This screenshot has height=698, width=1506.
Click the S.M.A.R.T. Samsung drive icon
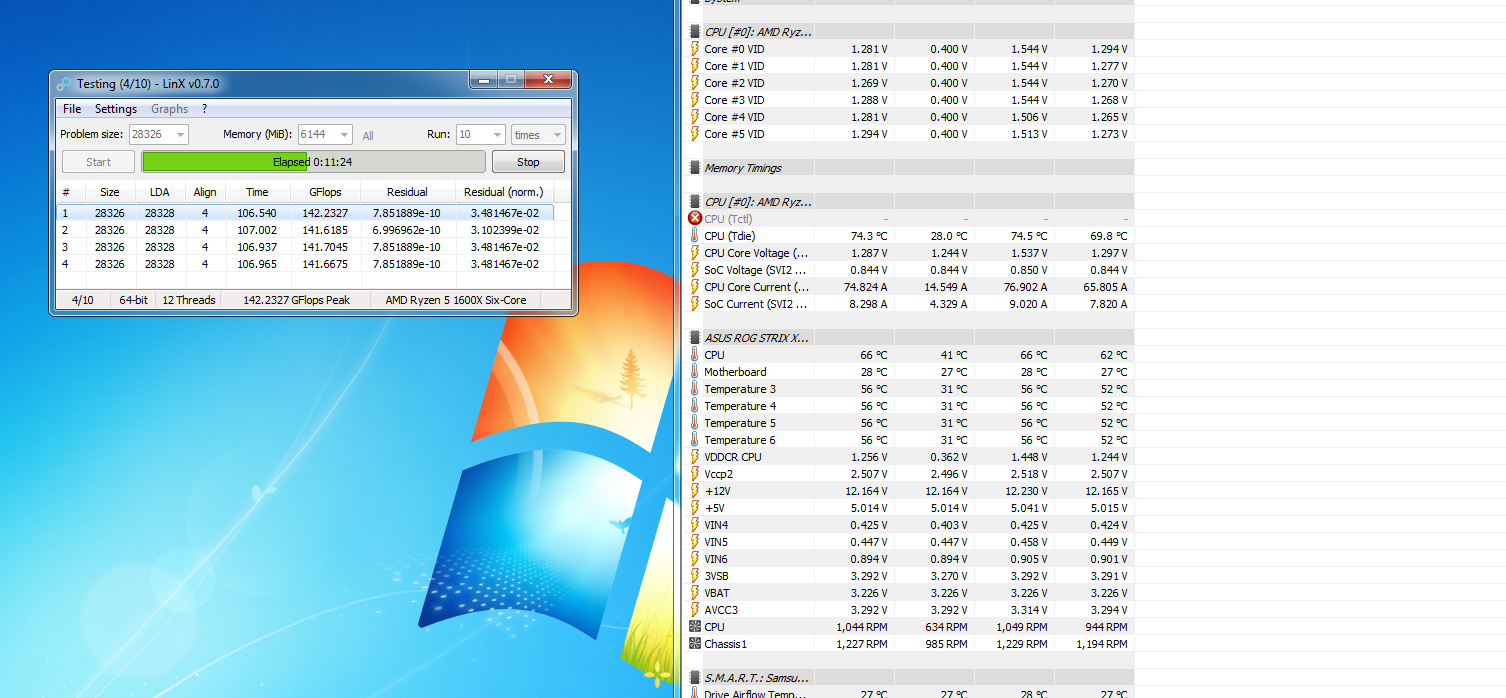pyautogui.click(x=695, y=678)
